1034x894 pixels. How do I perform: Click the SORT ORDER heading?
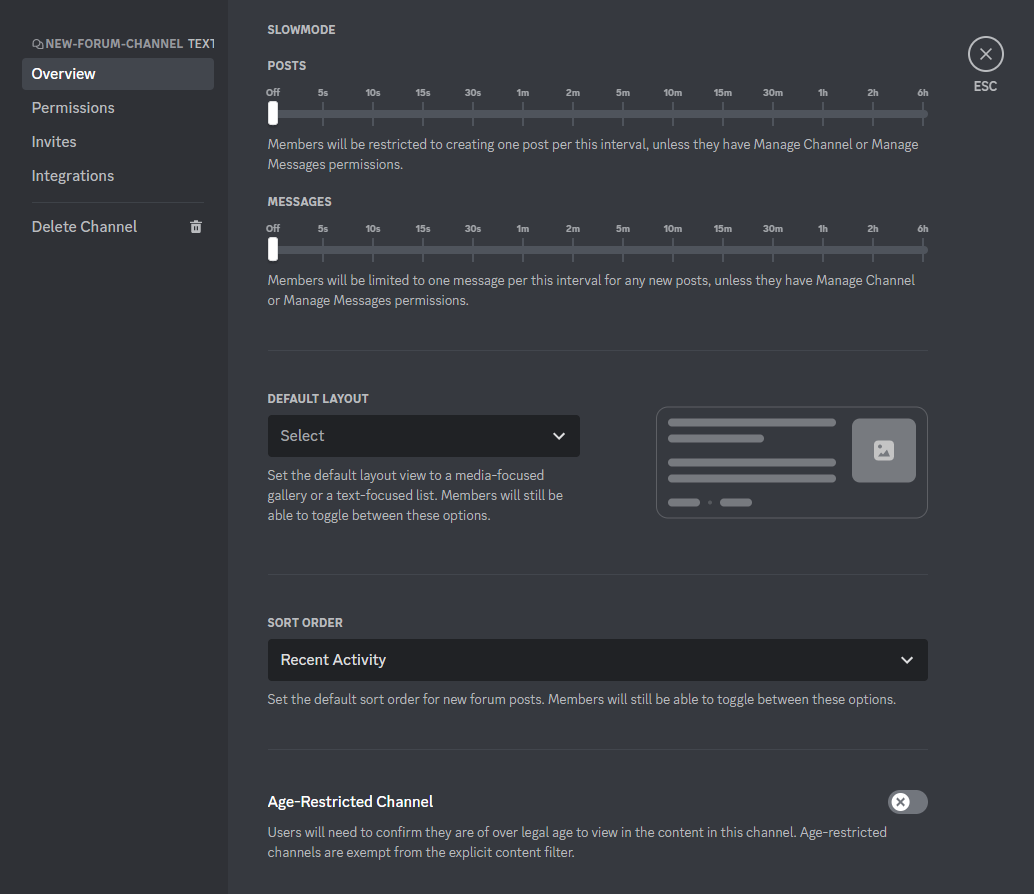pyautogui.click(x=305, y=623)
